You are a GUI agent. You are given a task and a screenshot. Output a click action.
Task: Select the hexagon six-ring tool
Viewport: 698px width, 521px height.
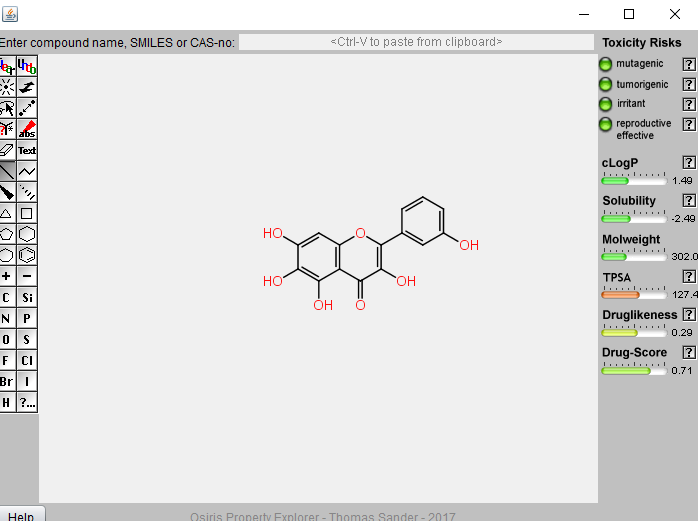27,234
